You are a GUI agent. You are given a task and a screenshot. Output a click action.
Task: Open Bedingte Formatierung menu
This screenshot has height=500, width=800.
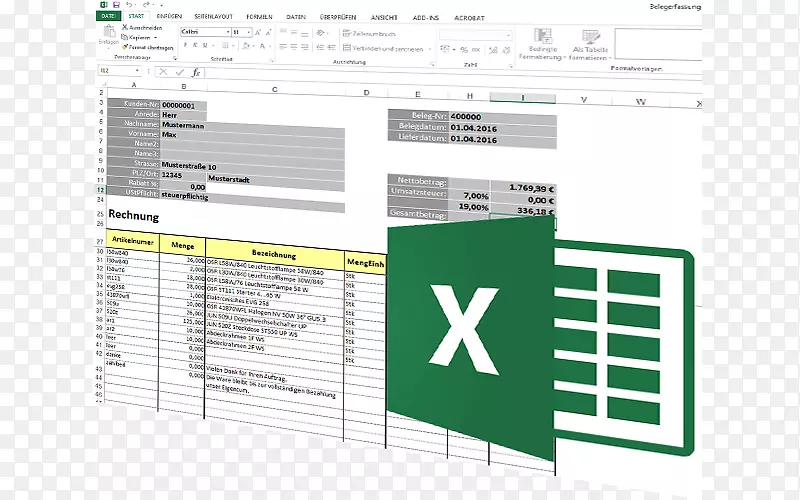(x=542, y=44)
